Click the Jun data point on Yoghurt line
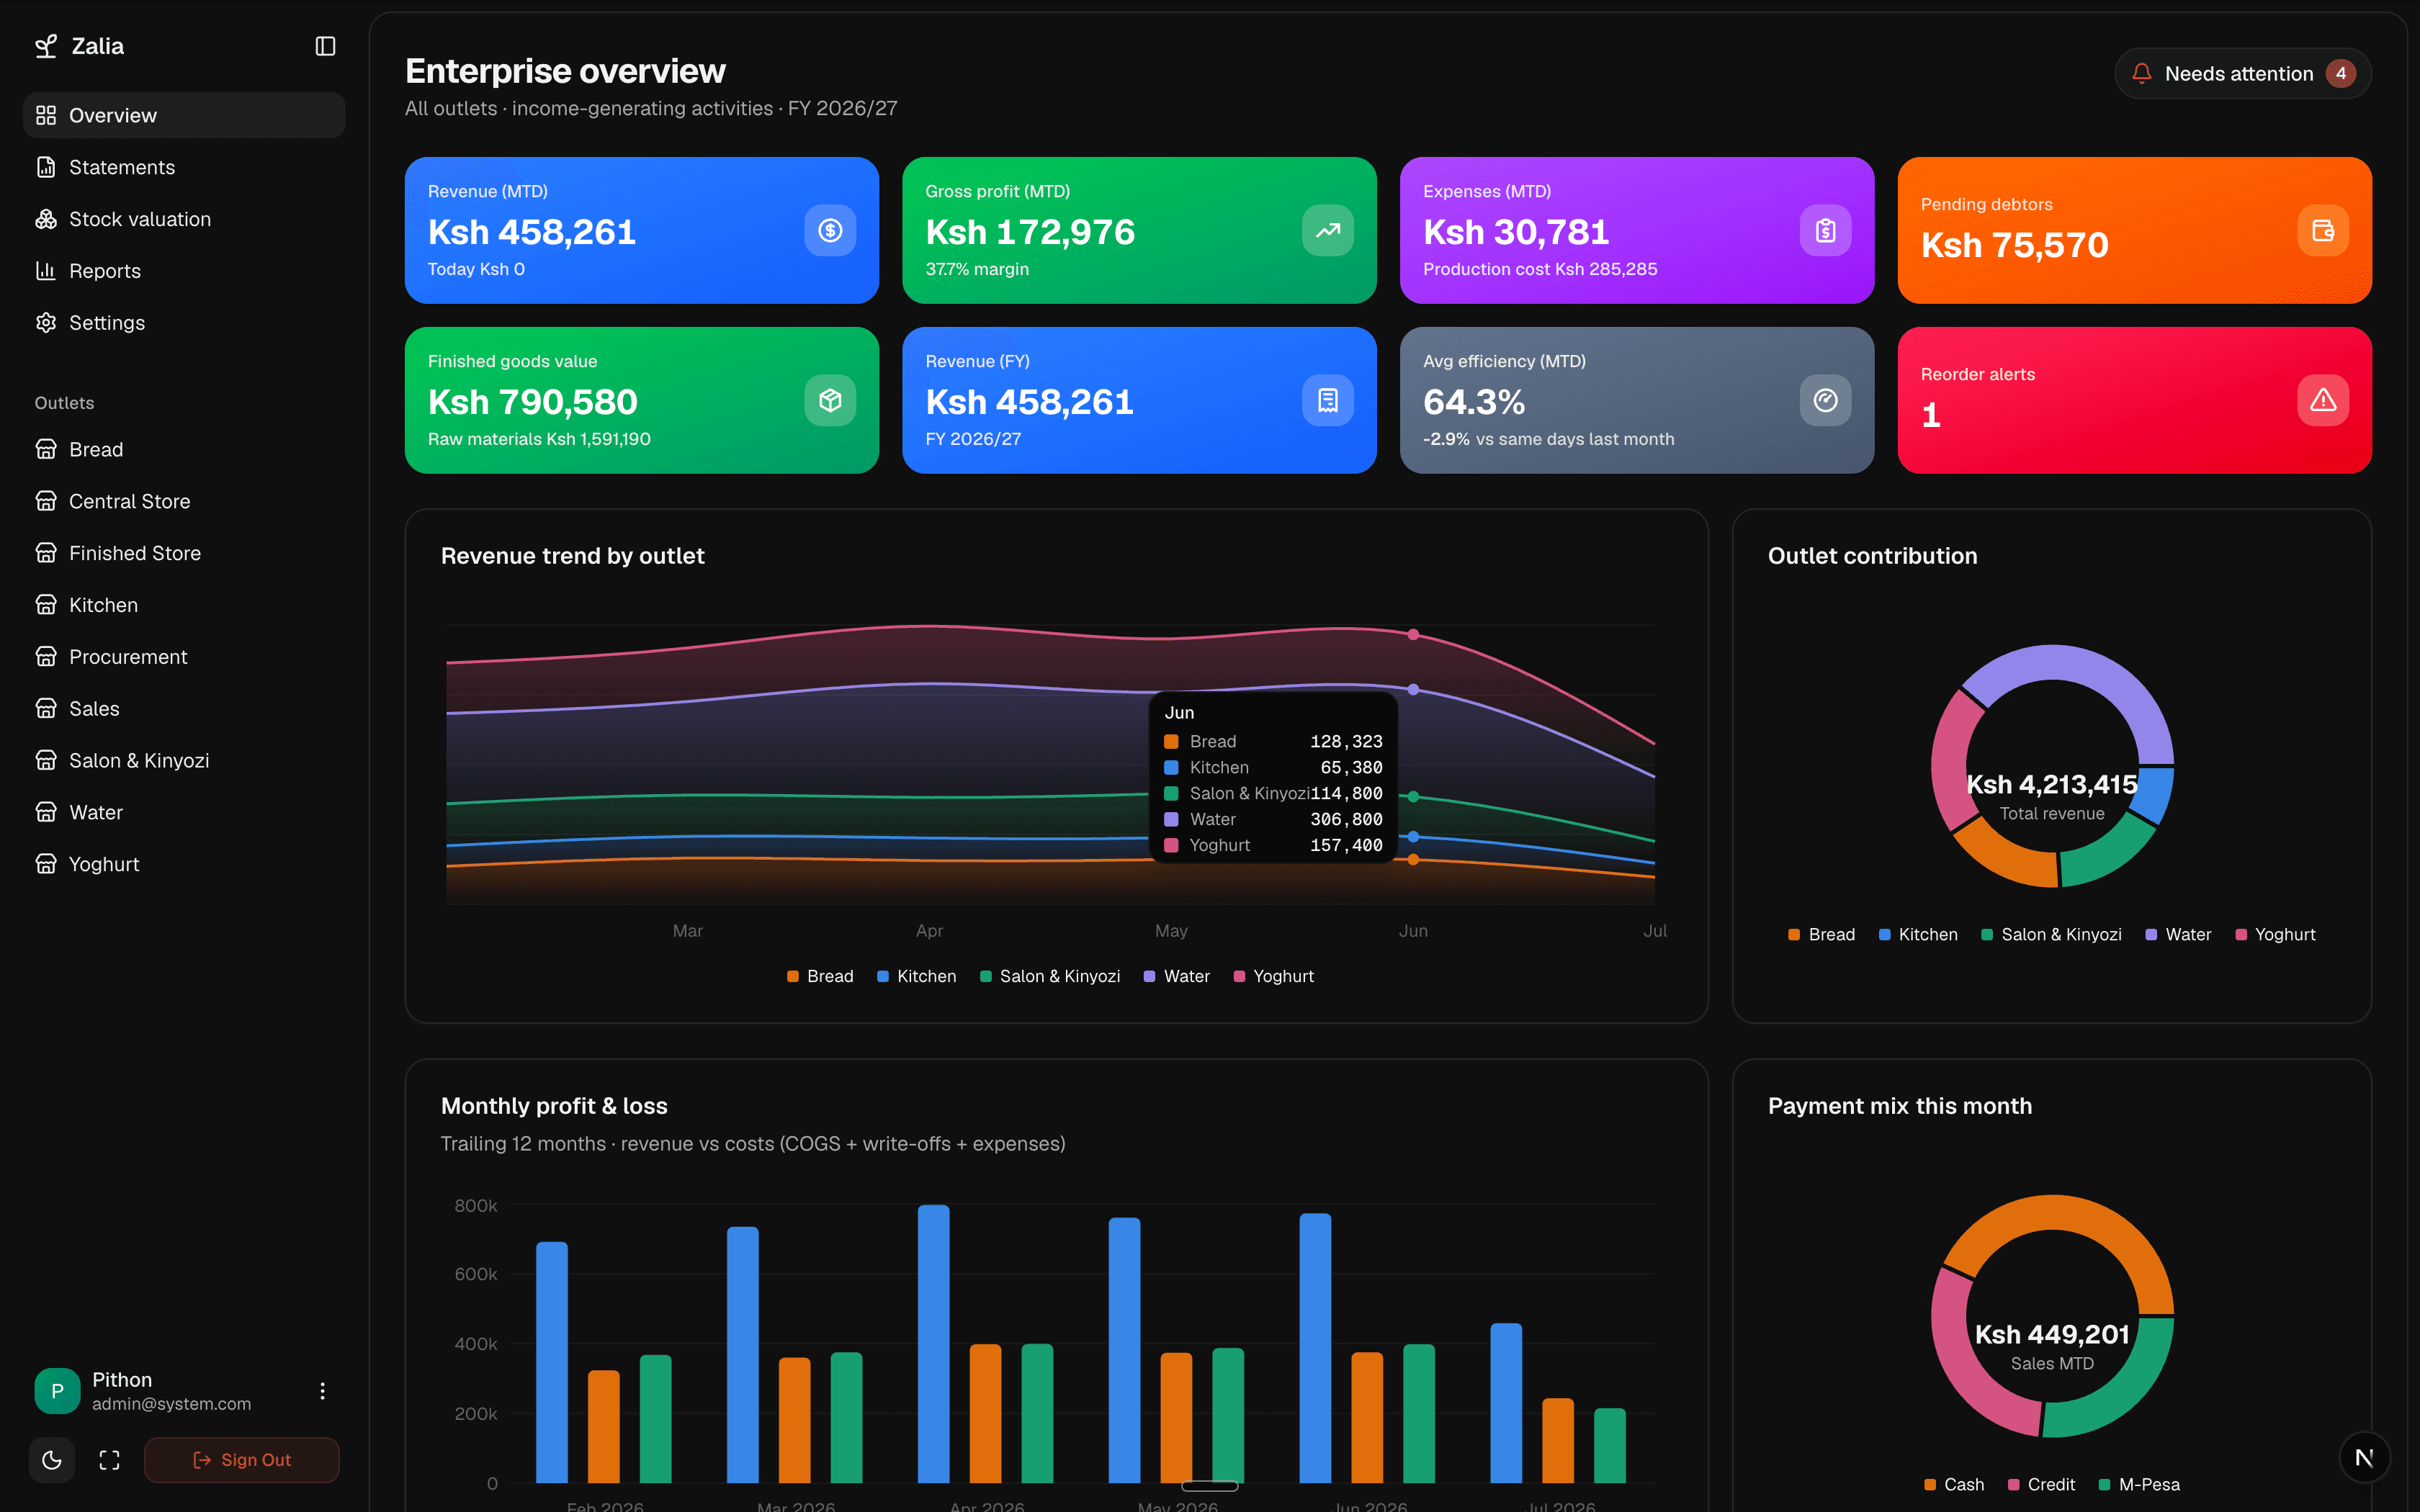2420x1512 pixels. point(1413,634)
